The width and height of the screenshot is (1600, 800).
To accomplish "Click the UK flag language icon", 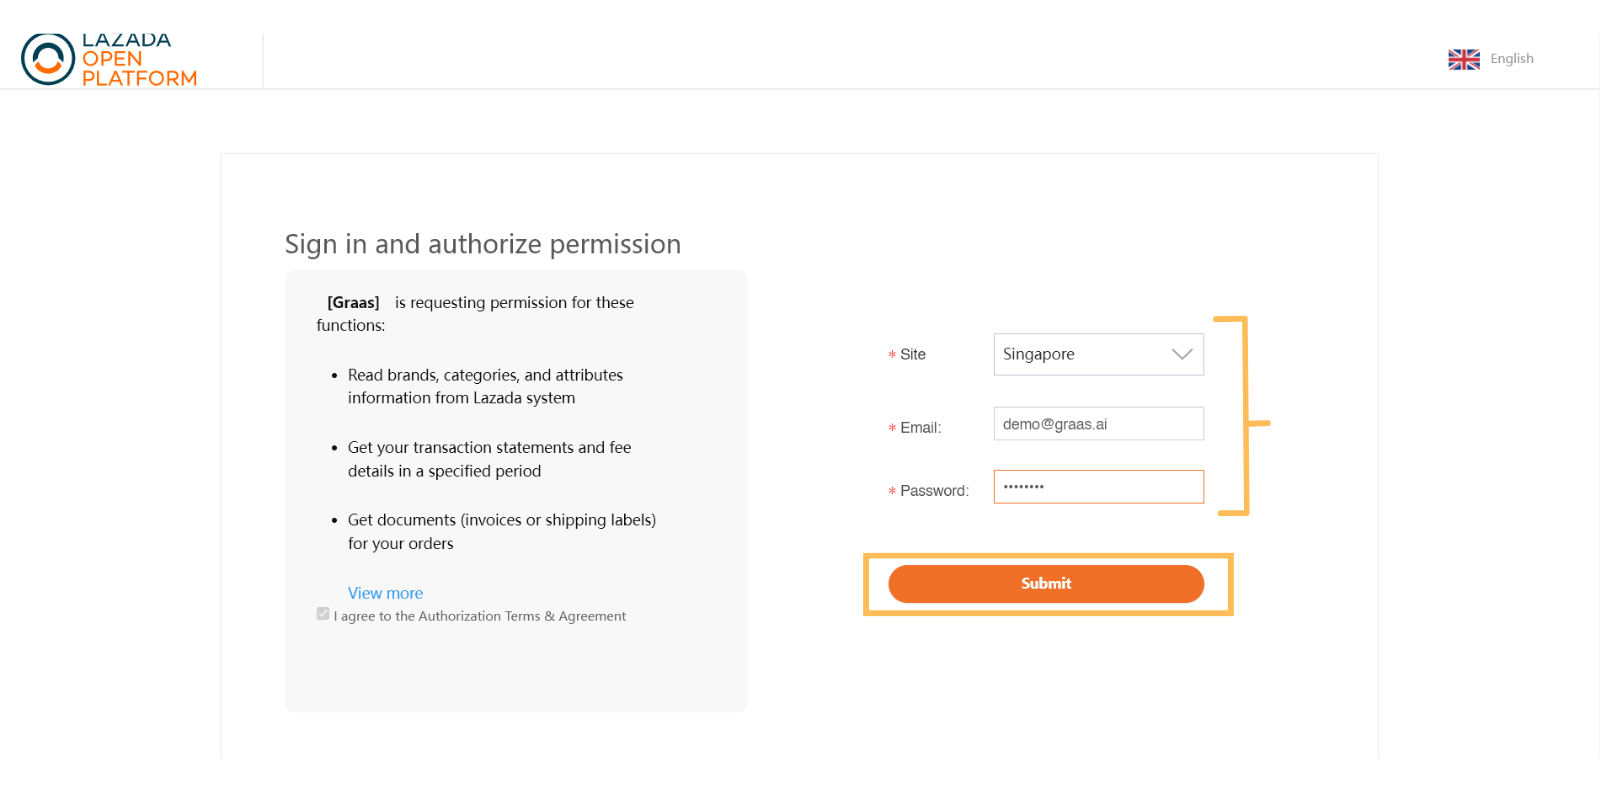I will [x=1464, y=60].
